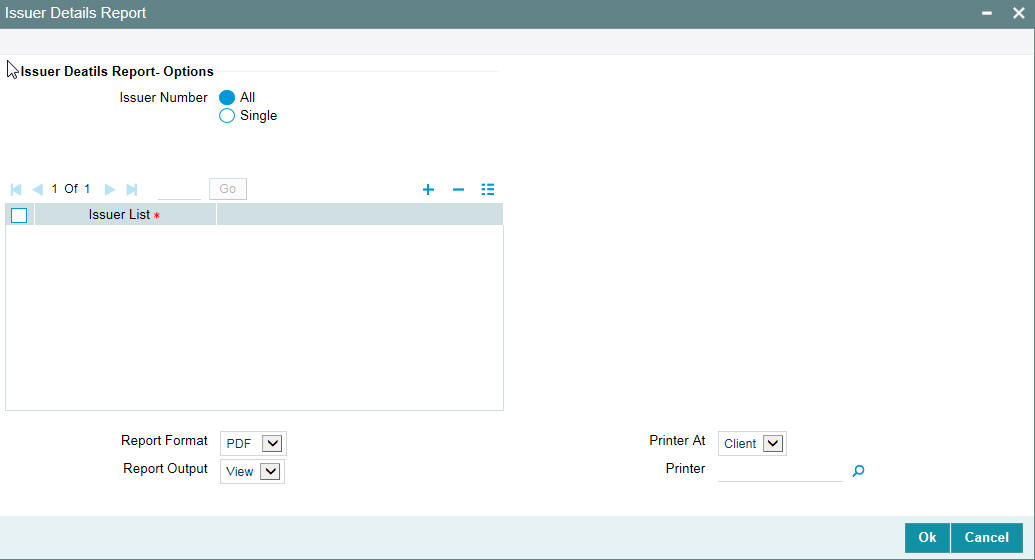
Task: Delete selected row with the minus icon
Action: [x=458, y=190]
